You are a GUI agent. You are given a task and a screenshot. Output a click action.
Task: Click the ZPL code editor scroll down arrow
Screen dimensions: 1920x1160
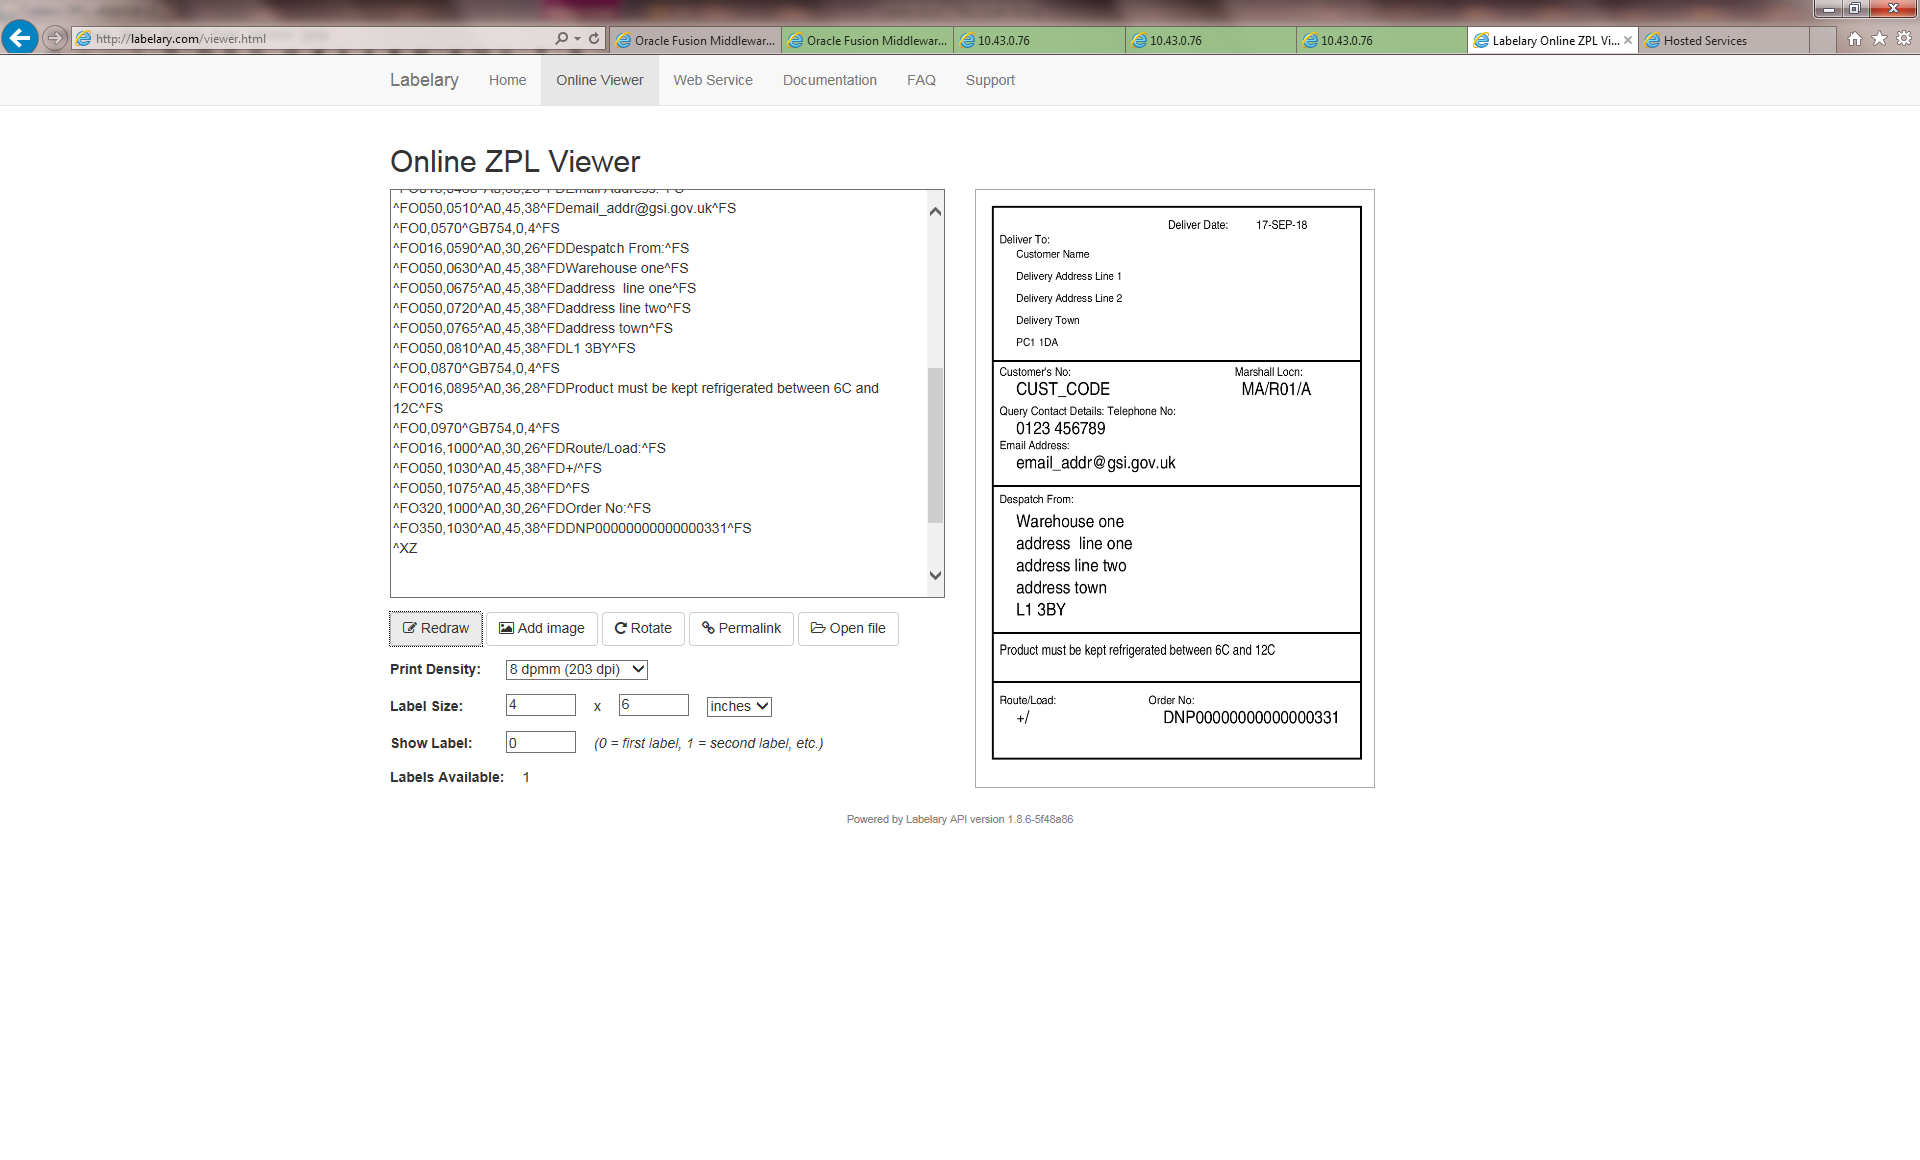pos(935,575)
